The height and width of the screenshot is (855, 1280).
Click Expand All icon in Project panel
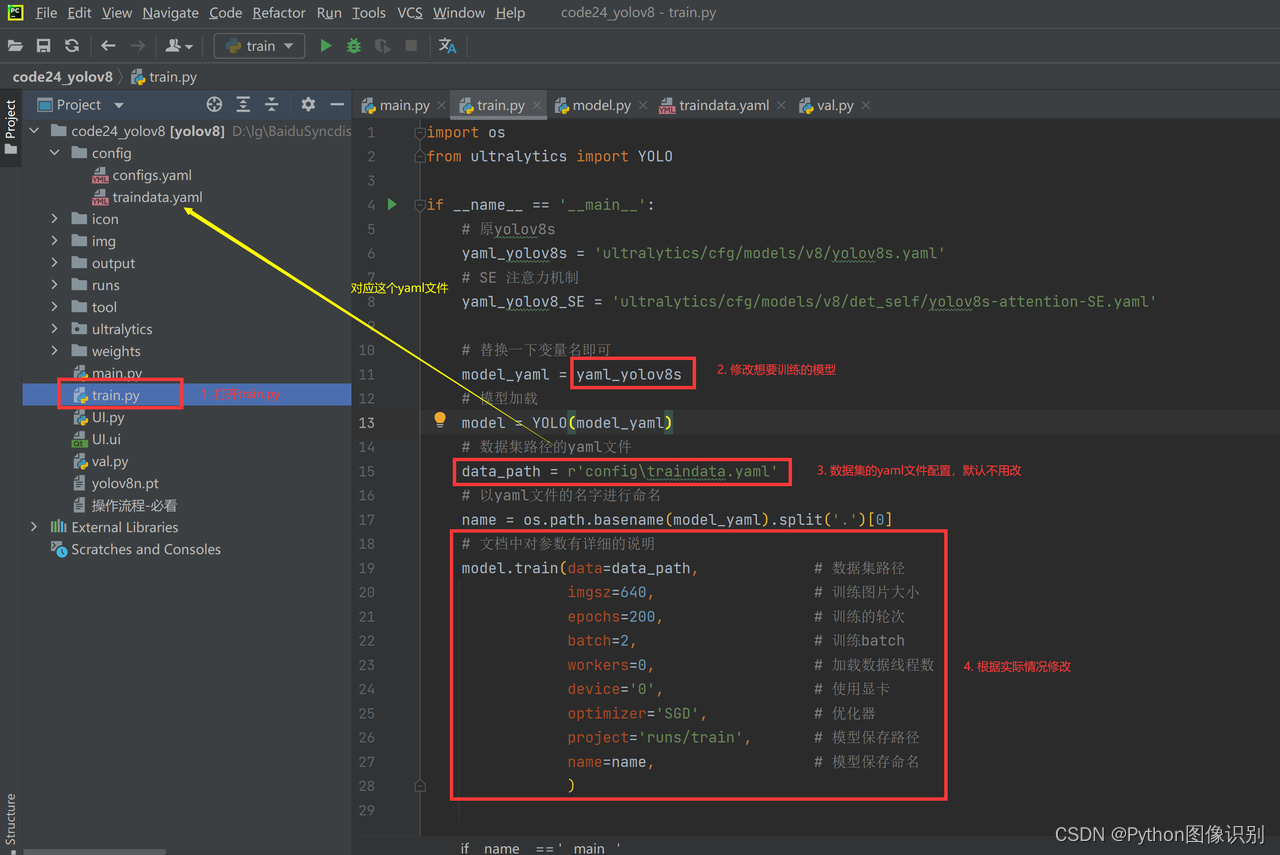[243, 104]
